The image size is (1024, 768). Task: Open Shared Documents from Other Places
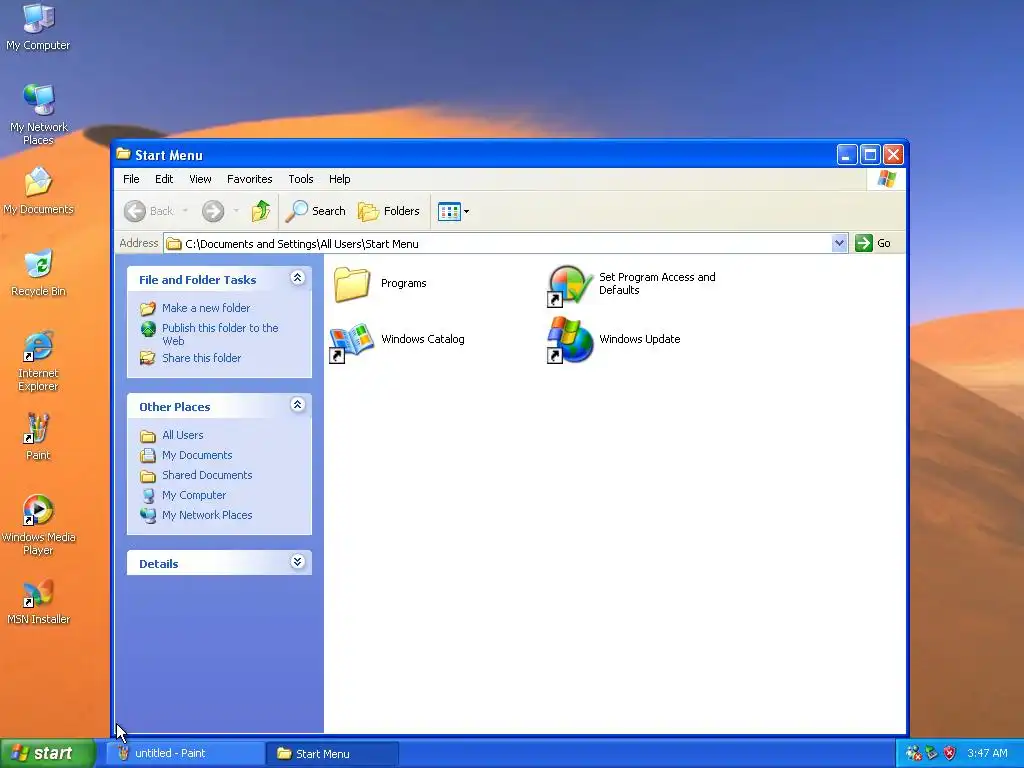pos(207,475)
